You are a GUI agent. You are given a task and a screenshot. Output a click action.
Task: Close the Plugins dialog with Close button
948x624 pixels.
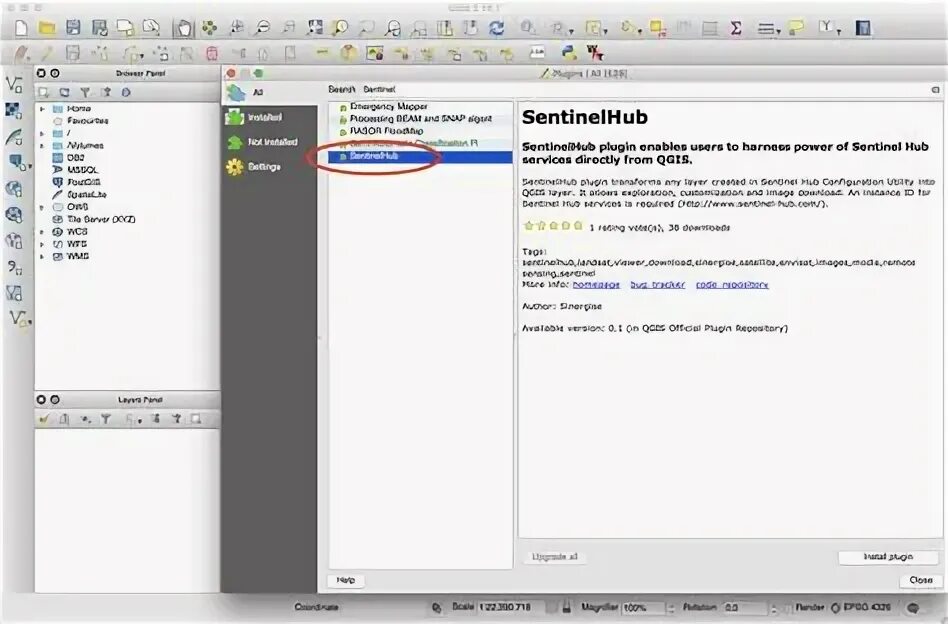tap(921, 580)
